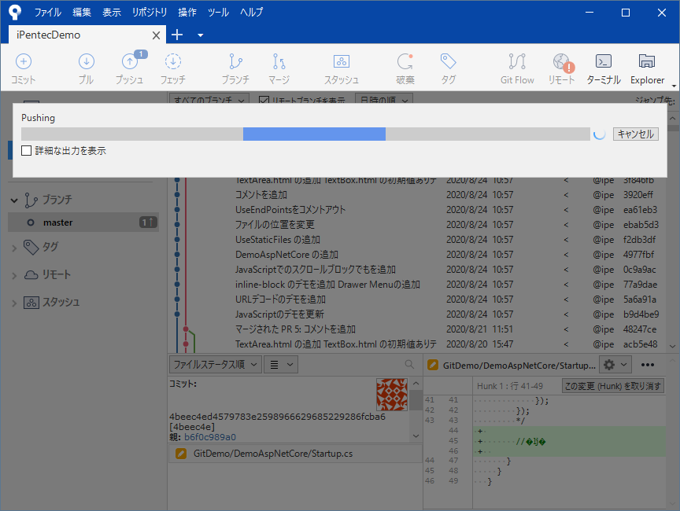Click the toolbar overflow arrow at right edge
The height and width of the screenshot is (511, 680).
(674, 86)
